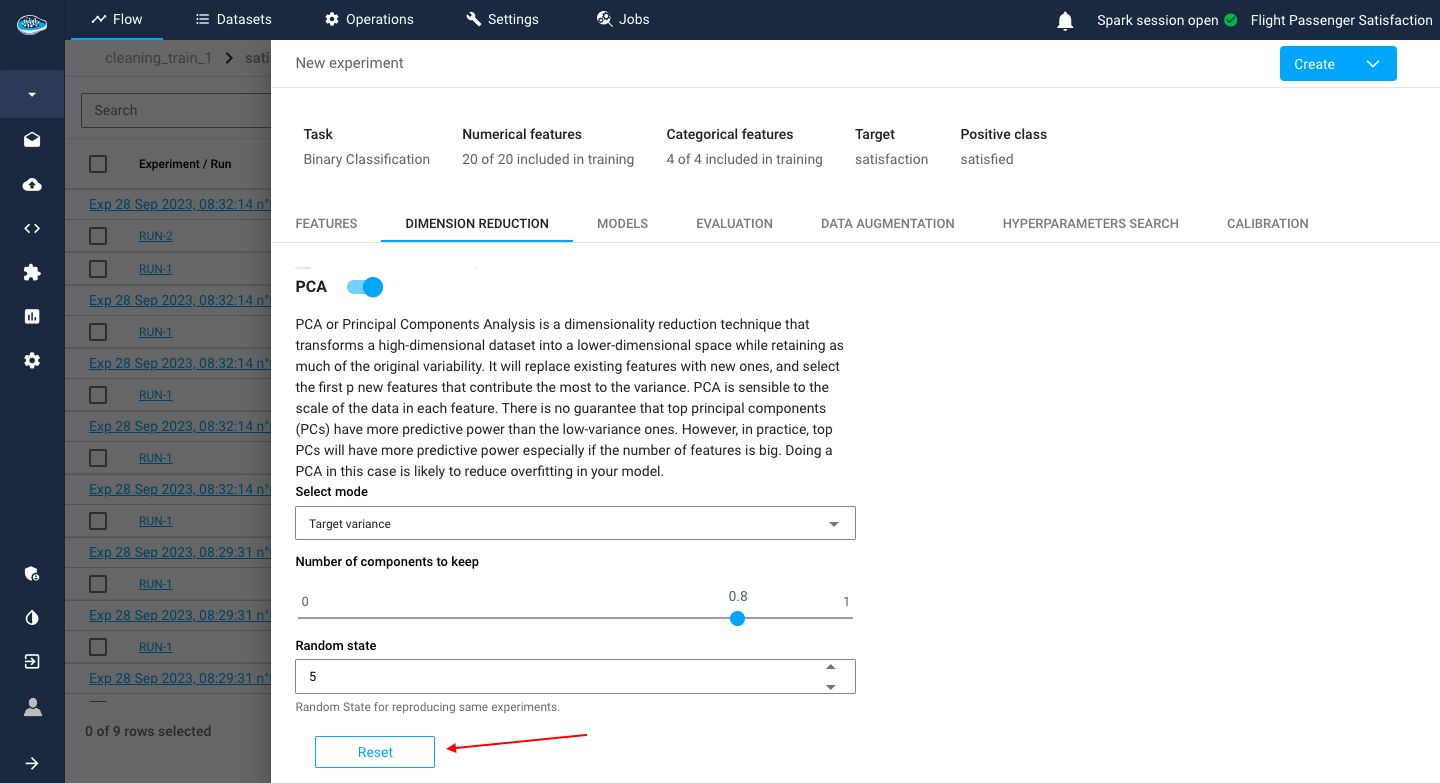Click the user profile icon in sidebar

32,707
